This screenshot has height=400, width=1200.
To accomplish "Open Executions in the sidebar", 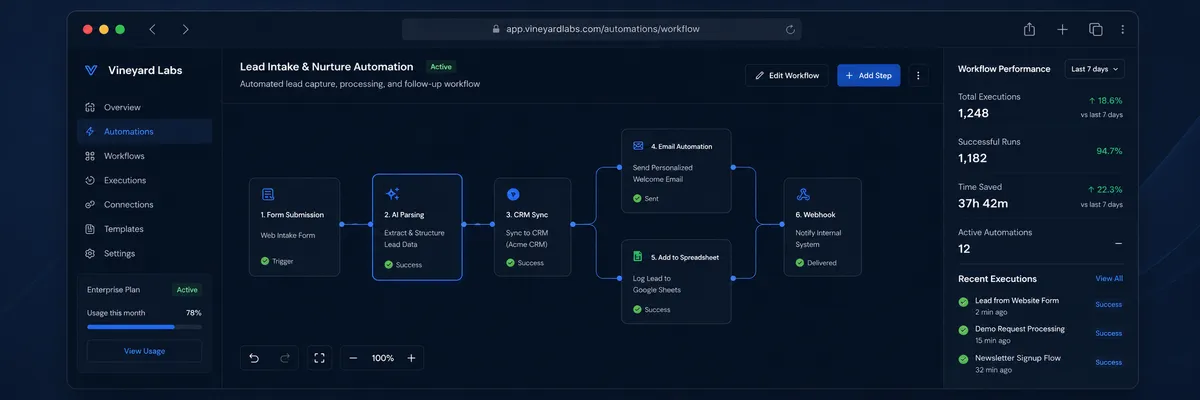I will click(x=144, y=180).
